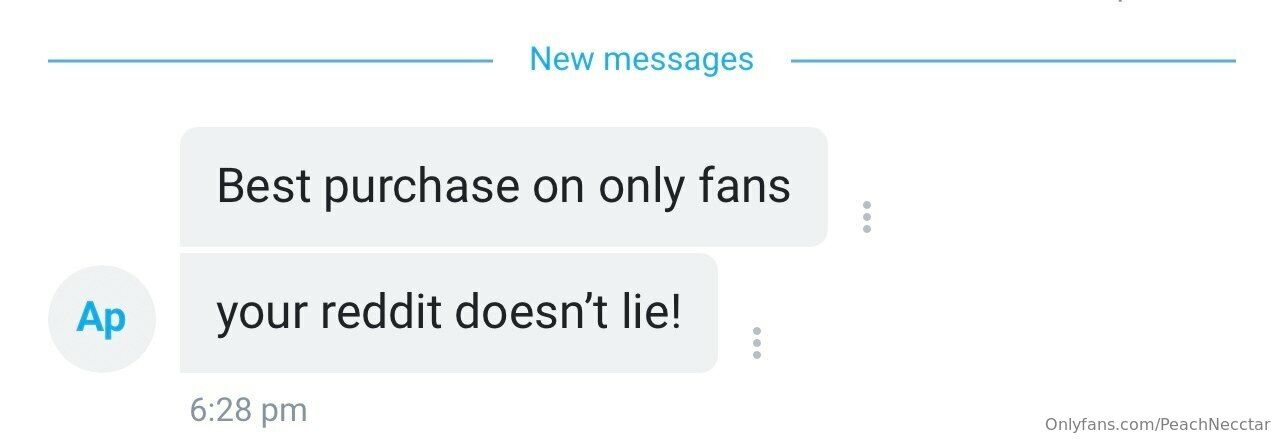Click the "New messages" divider label
The height and width of the screenshot is (447, 1284).
pyautogui.click(x=641, y=59)
